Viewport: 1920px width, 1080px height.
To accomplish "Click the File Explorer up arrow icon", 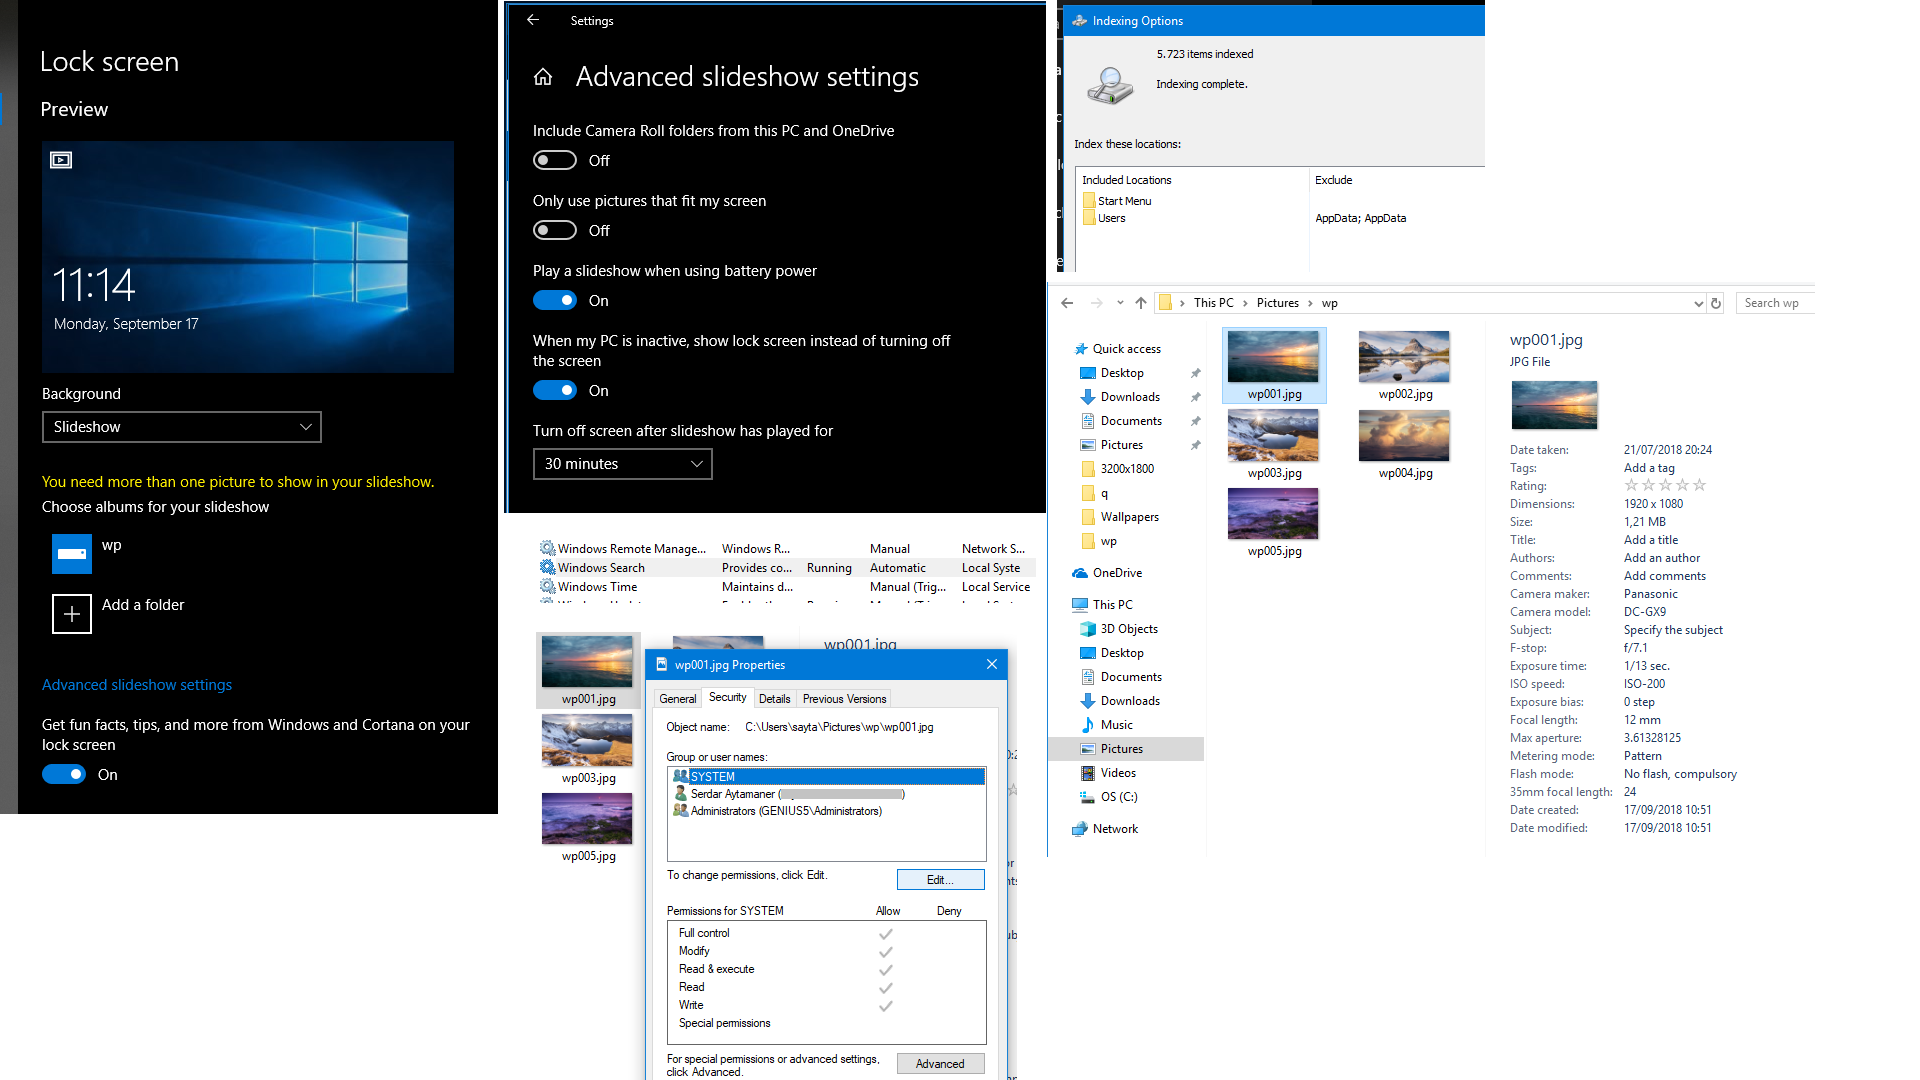I will pyautogui.click(x=1141, y=303).
